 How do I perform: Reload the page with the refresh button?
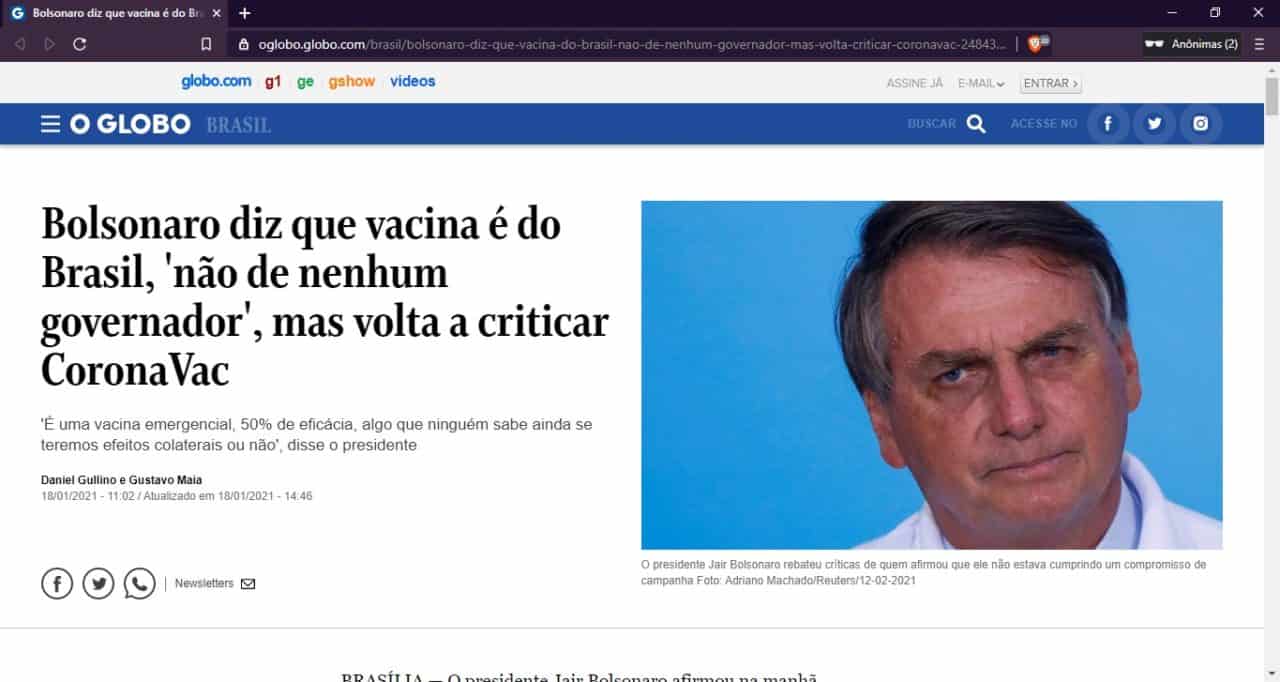point(80,44)
